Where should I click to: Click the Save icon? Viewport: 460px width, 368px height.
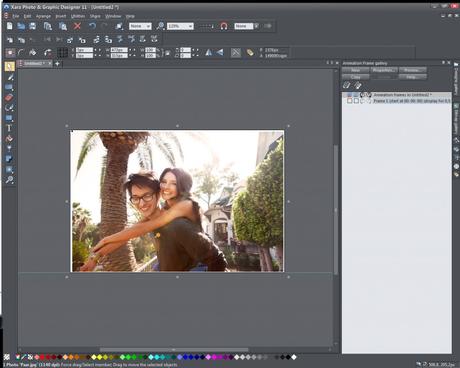[32, 26]
